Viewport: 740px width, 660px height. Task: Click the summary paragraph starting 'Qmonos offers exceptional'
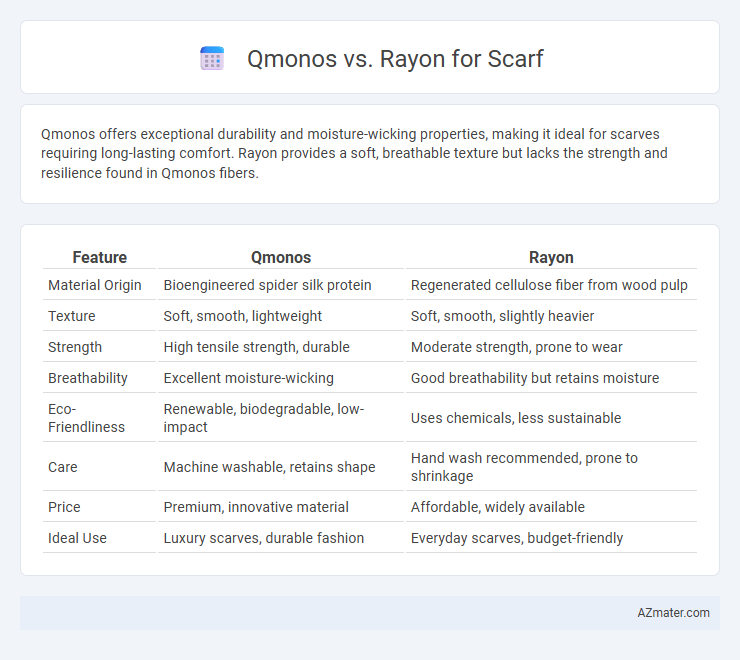tap(354, 153)
